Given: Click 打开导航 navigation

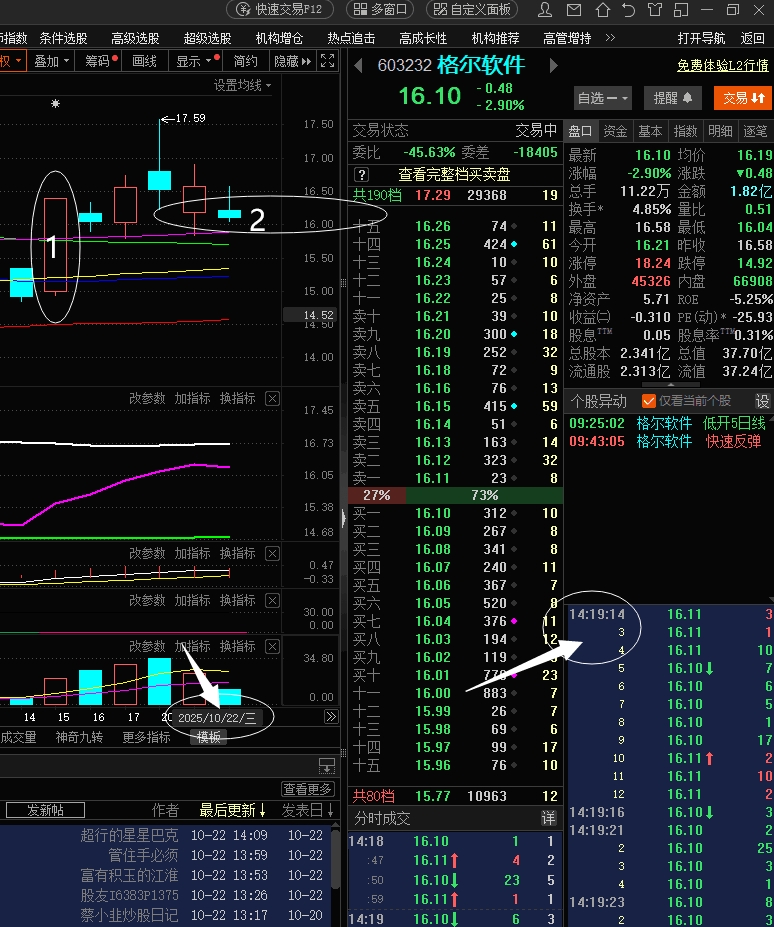Looking at the screenshot, I should click(x=701, y=38).
